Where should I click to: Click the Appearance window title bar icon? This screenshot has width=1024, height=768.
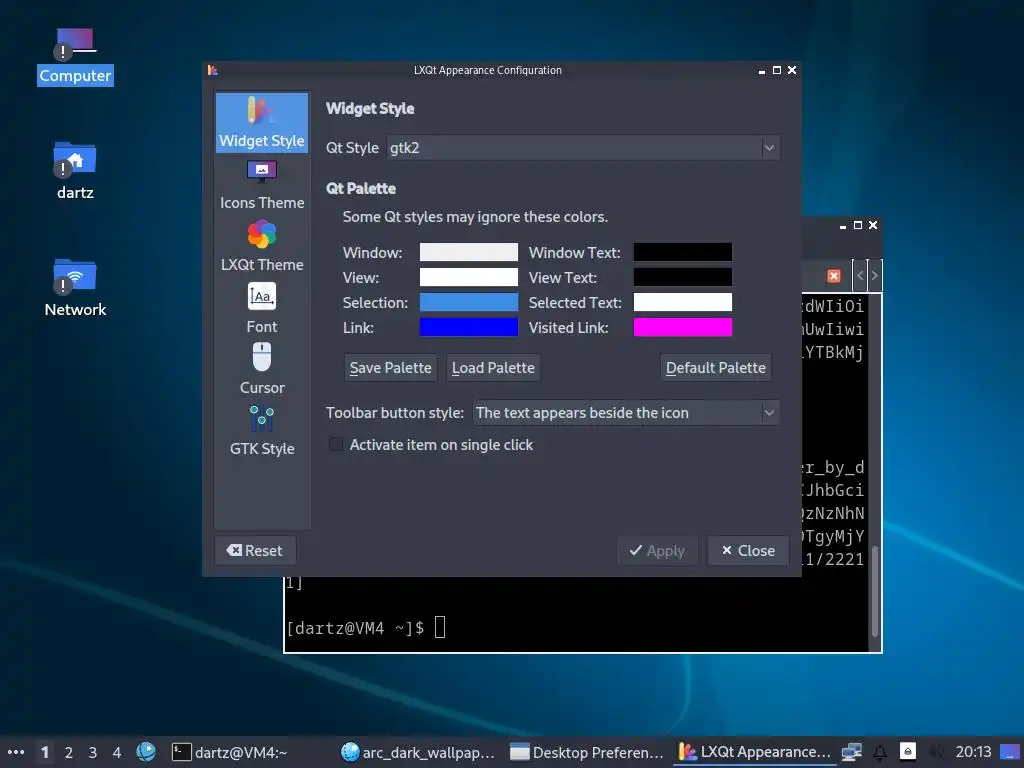(x=212, y=70)
